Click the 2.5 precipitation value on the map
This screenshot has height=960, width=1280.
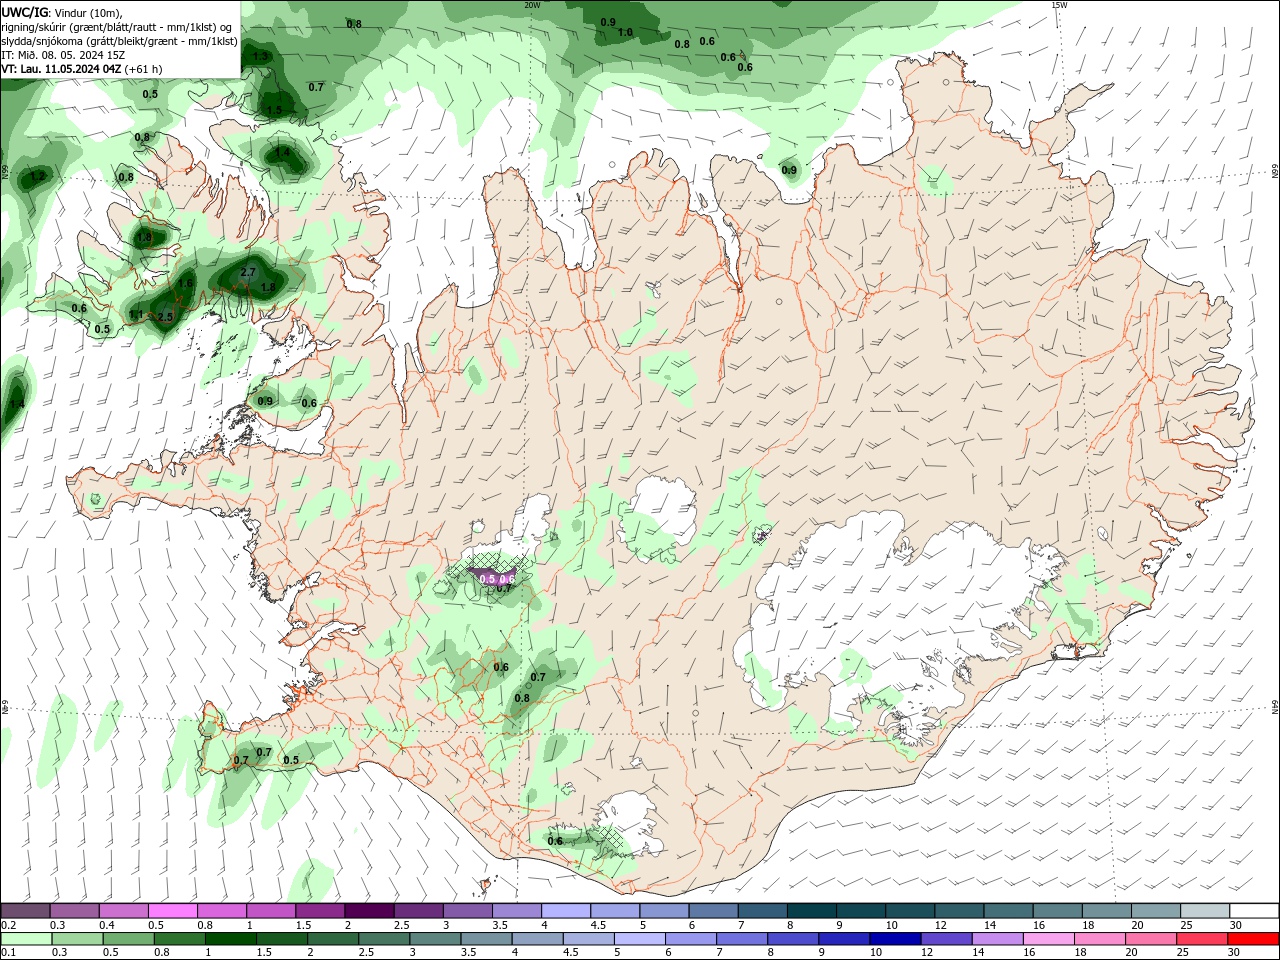point(166,317)
